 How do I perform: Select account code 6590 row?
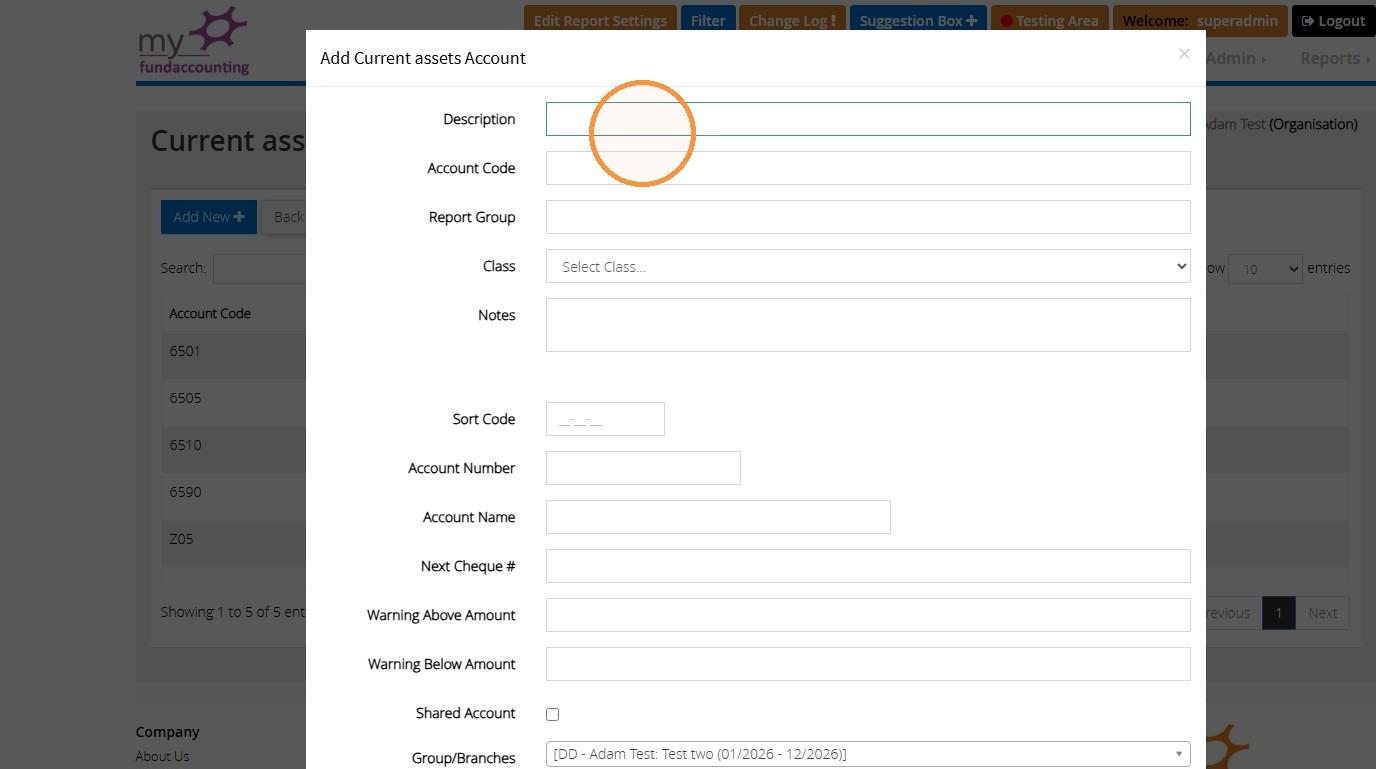[755, 496]
